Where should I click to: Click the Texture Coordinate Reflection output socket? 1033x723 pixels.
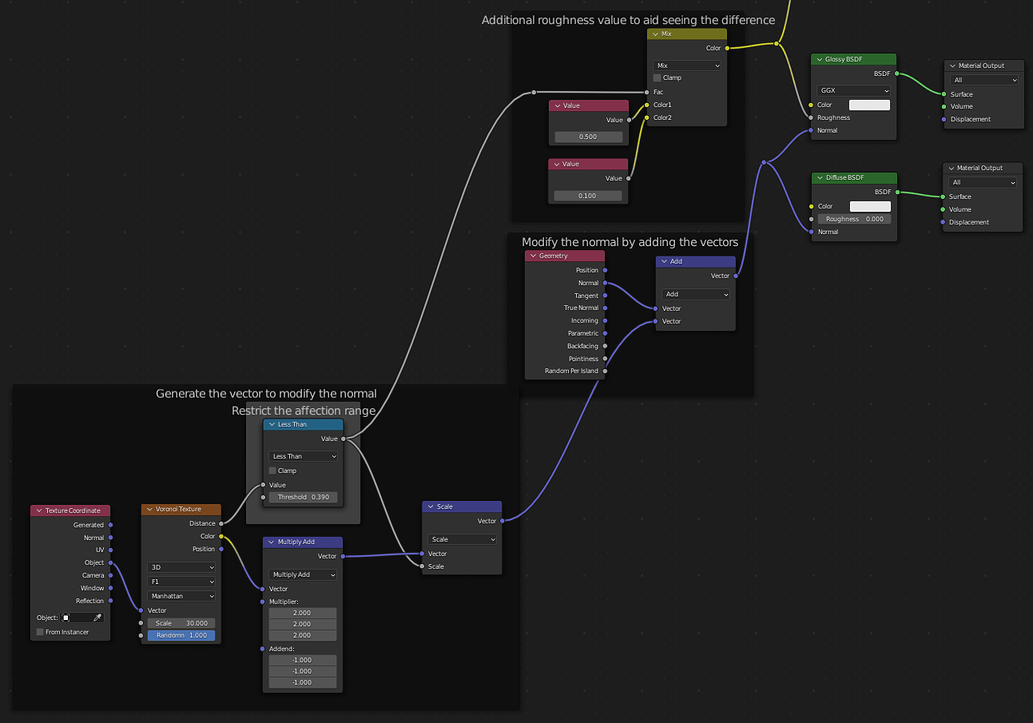pyautogui.click(x=111, y=601)
